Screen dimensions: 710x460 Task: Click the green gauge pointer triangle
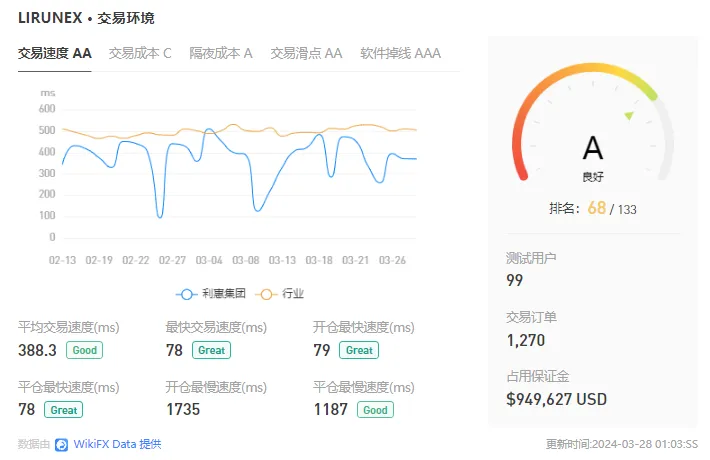tap(629, 116)
